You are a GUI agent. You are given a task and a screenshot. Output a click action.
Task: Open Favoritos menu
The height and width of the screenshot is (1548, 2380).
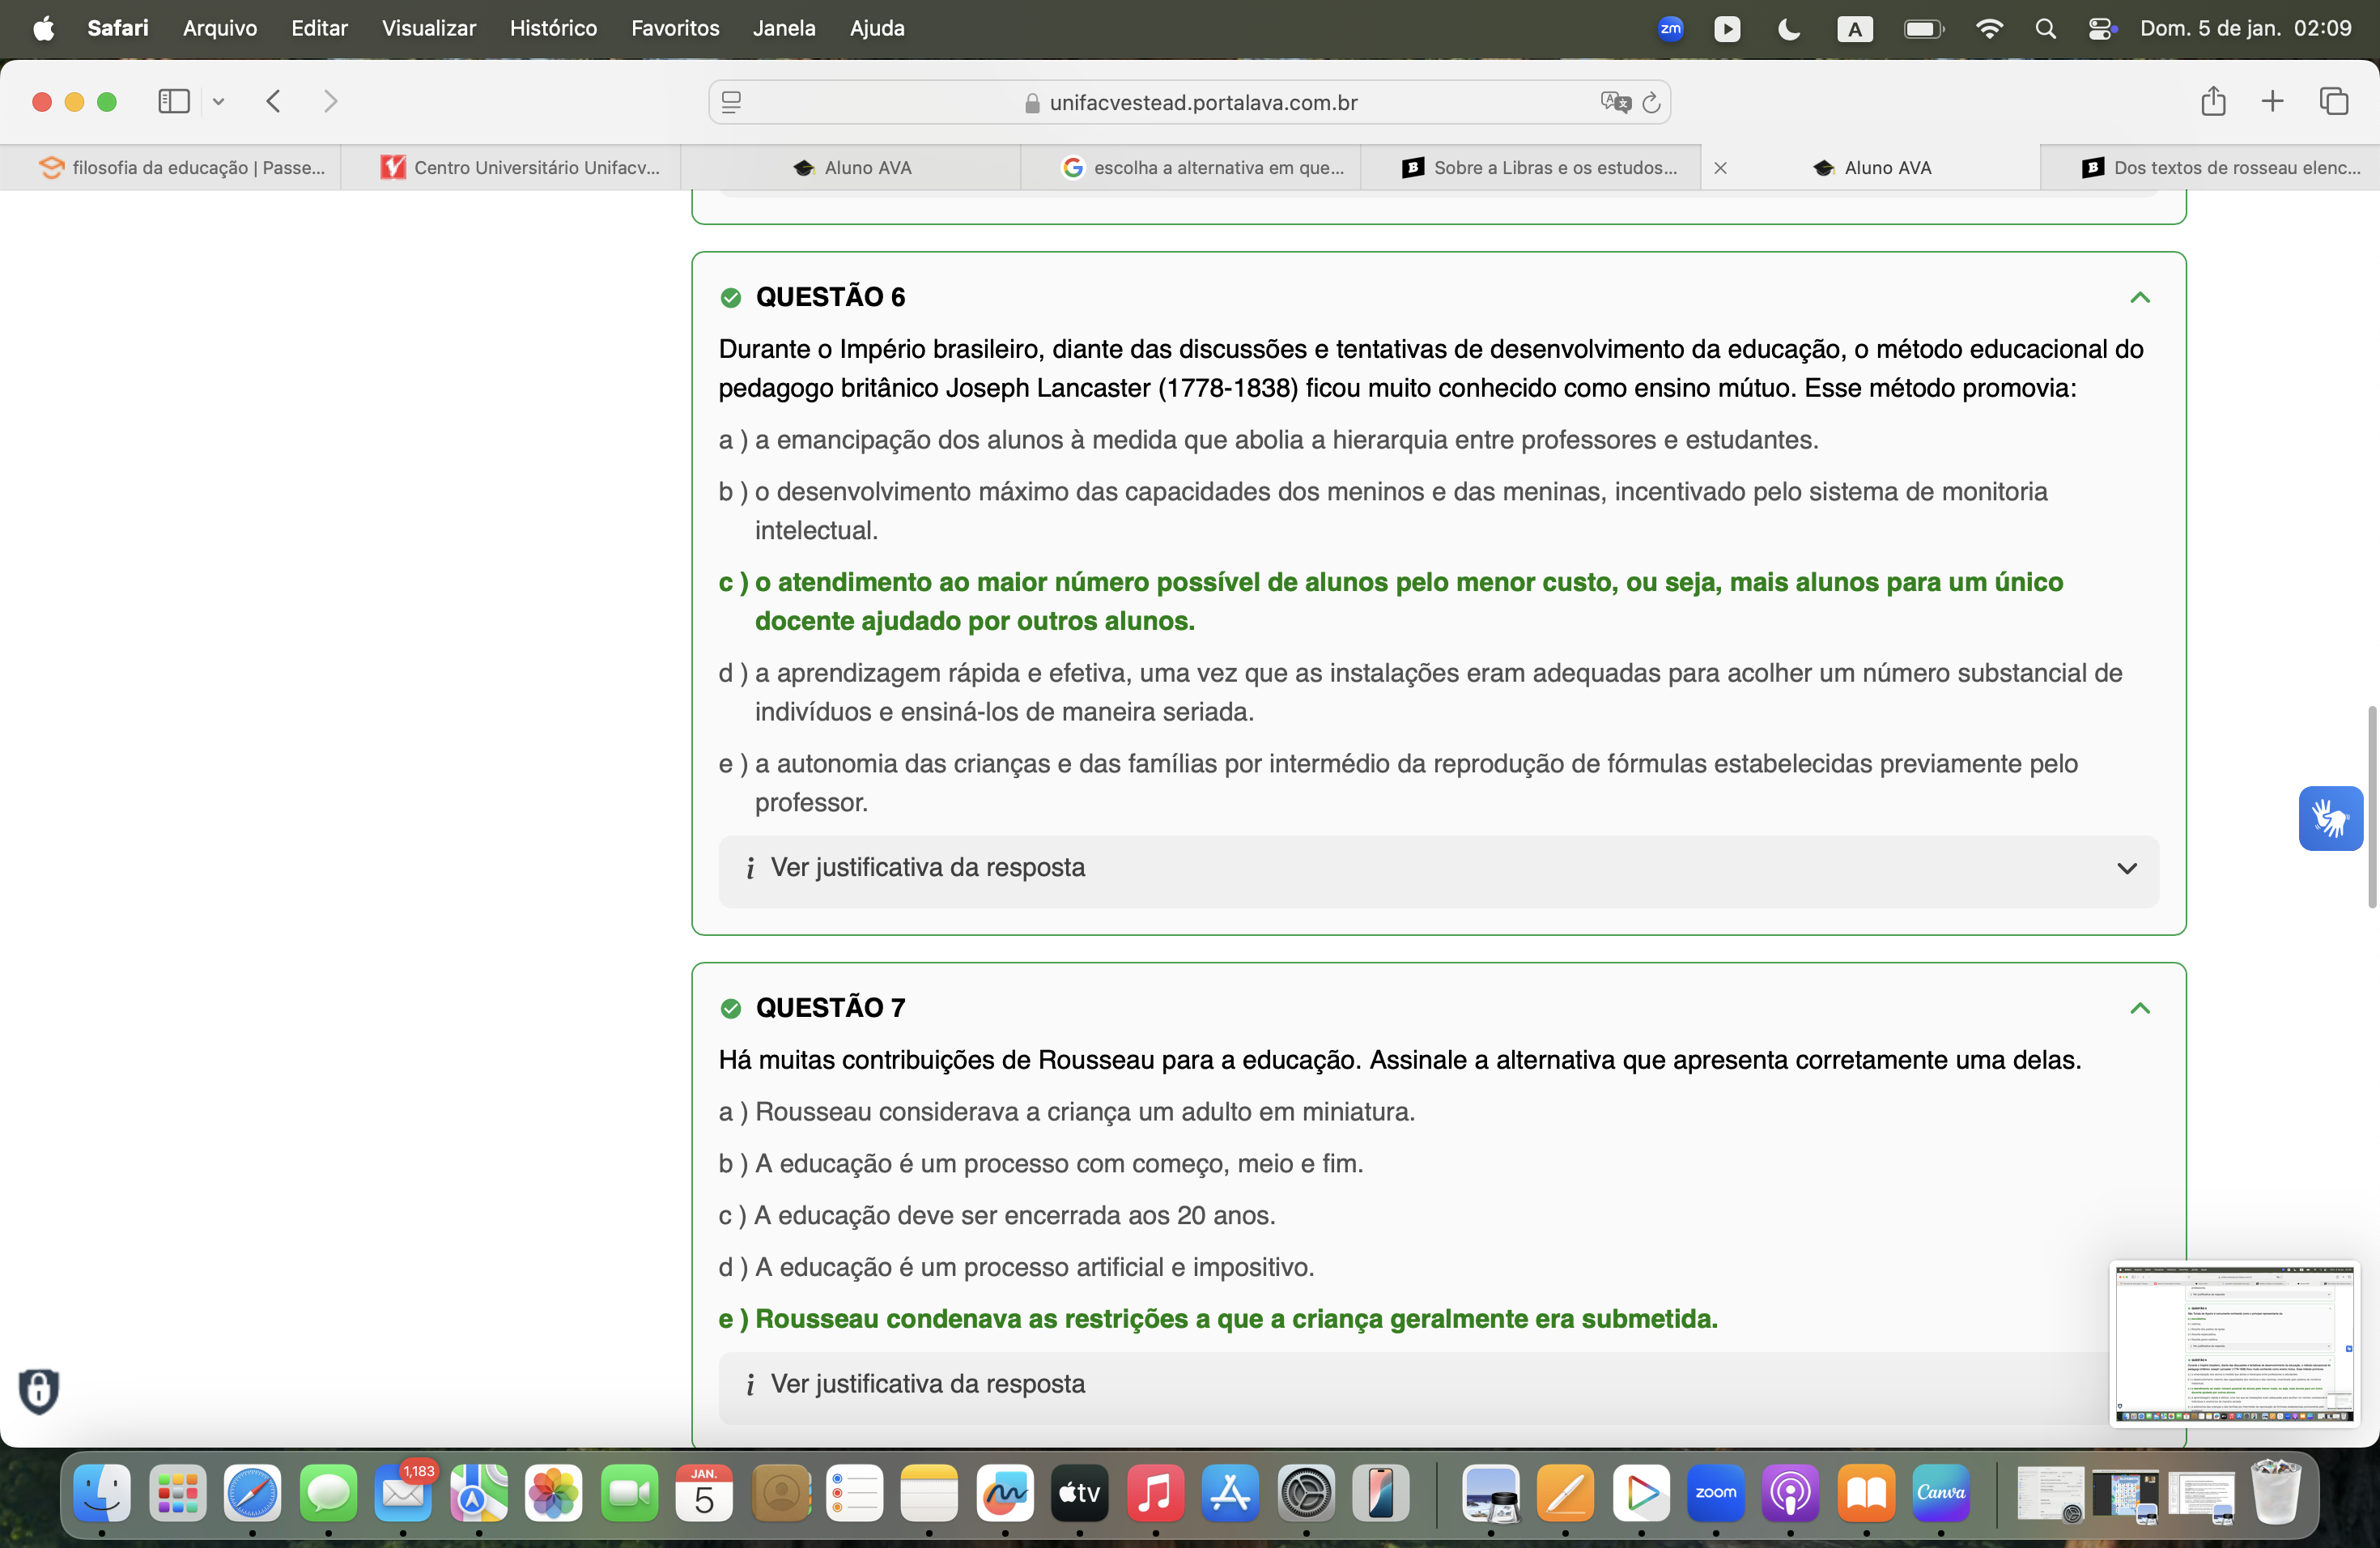[x=675, y=28]
